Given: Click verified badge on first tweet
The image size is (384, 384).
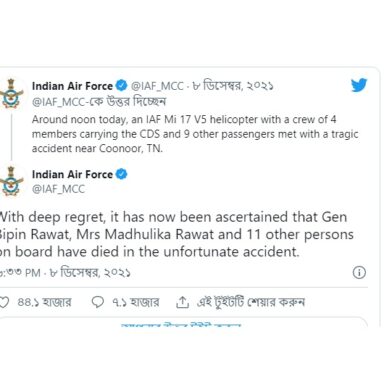Looking at the screenshot, I should [x=122, y=86].
